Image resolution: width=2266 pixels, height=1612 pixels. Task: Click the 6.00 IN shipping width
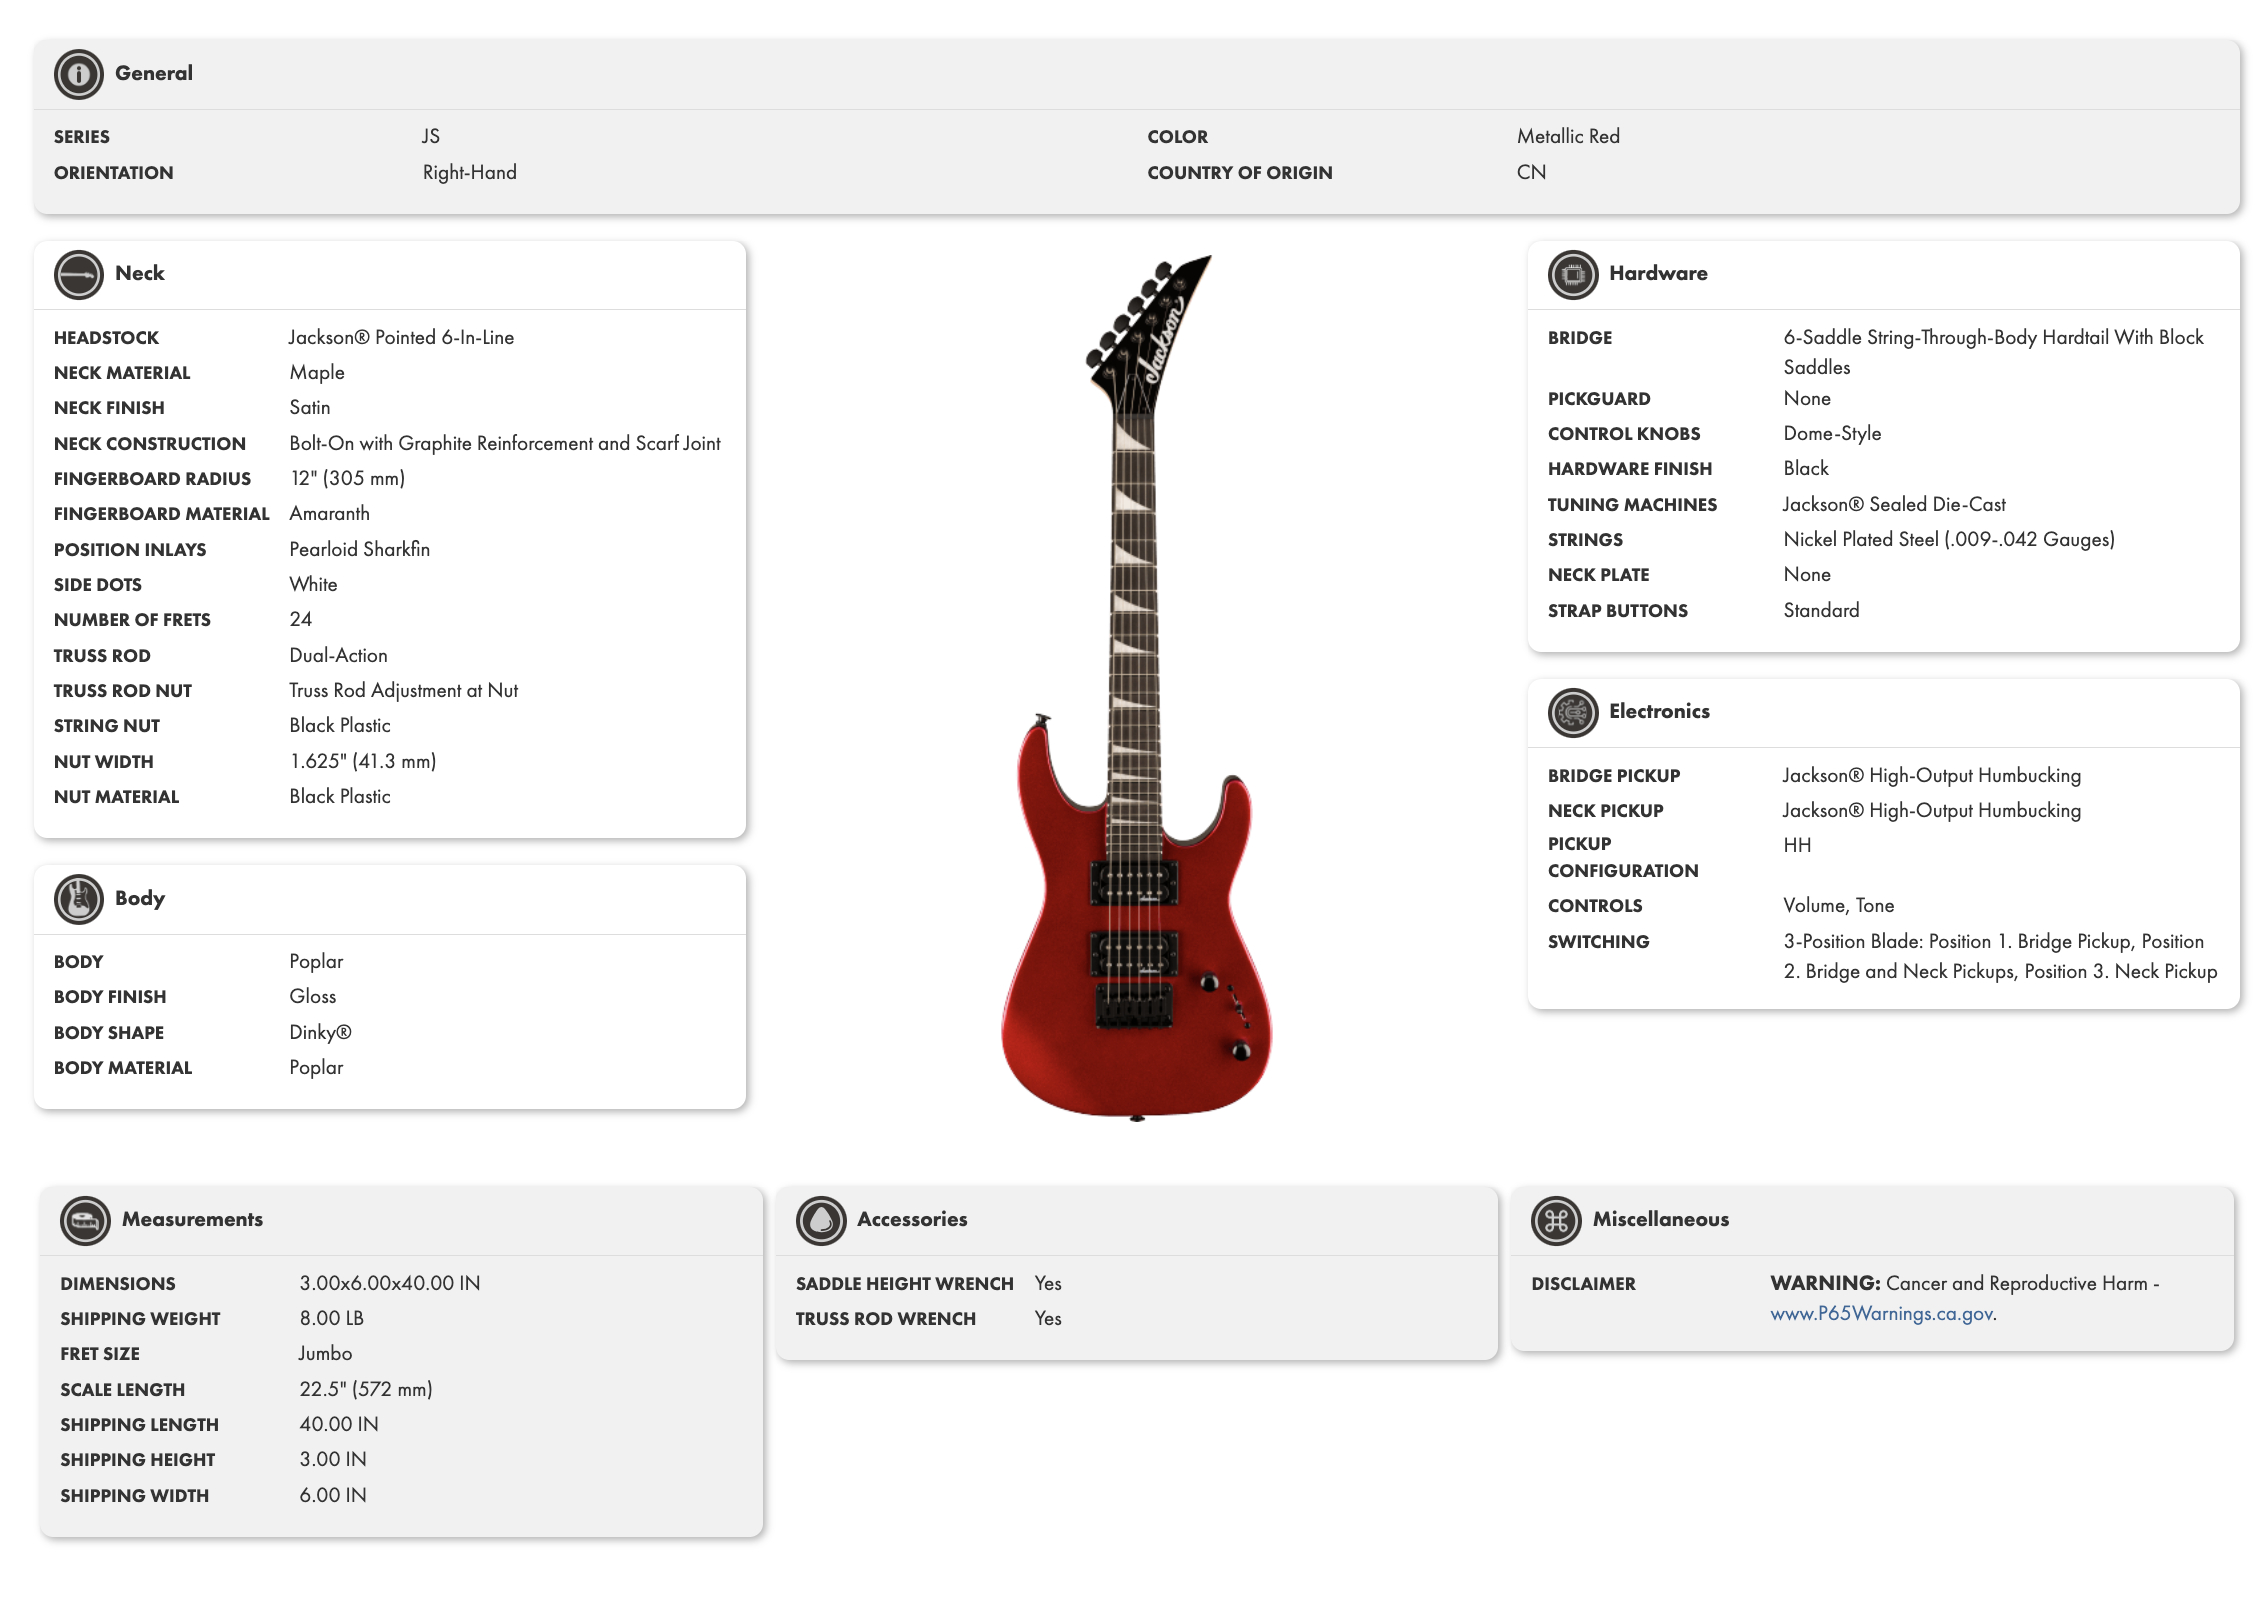click(333, 1495)
